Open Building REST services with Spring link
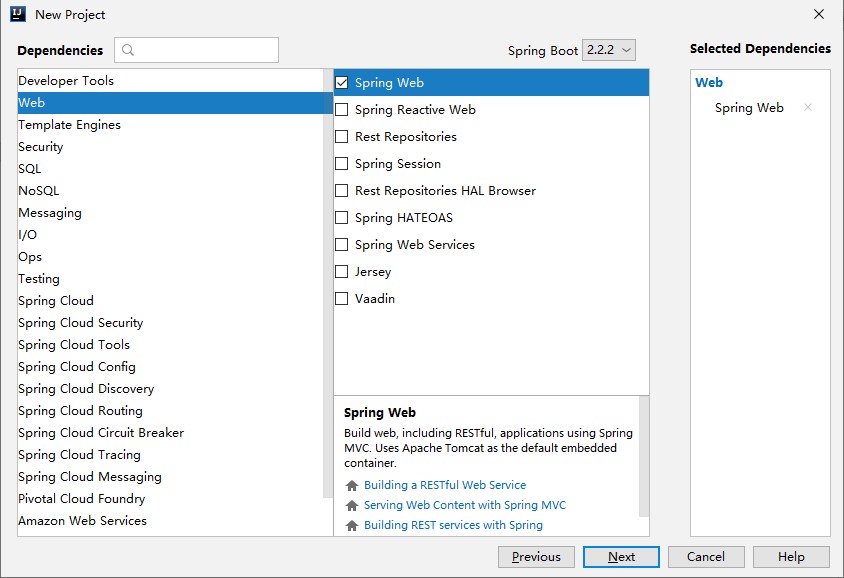 pyautogui.click(x=453, y=525)
